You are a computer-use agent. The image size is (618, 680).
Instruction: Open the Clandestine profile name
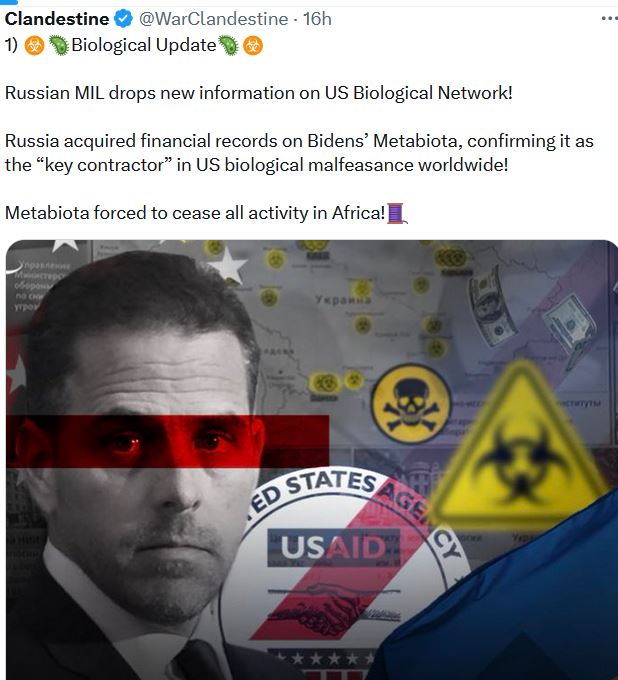(57, 19)
